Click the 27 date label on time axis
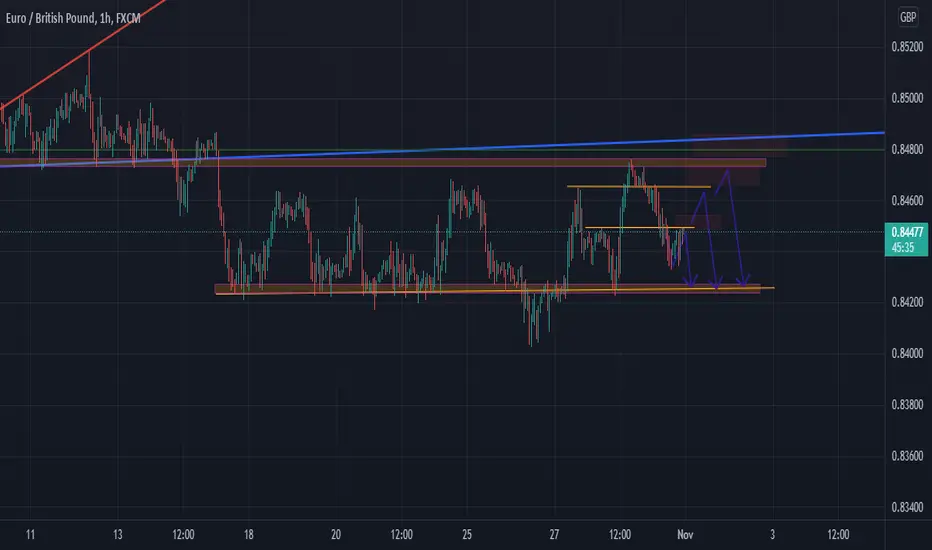This screenshot has height=550, width=932. (x=554, y=535)
